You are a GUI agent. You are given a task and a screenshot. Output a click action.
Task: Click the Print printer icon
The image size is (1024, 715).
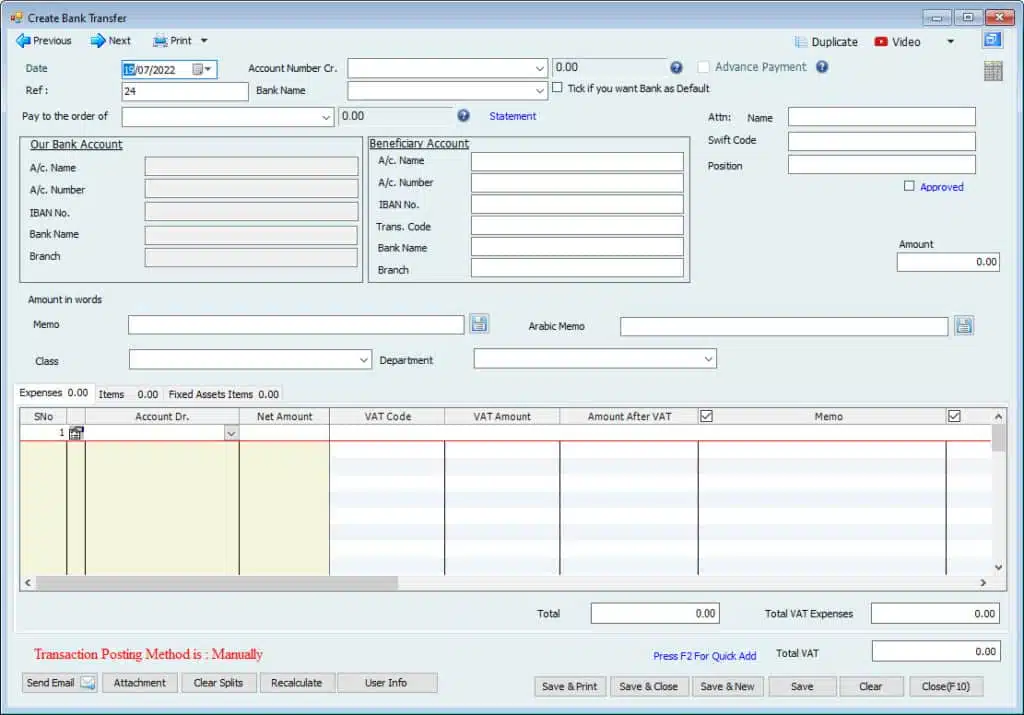tap(160, 41)
